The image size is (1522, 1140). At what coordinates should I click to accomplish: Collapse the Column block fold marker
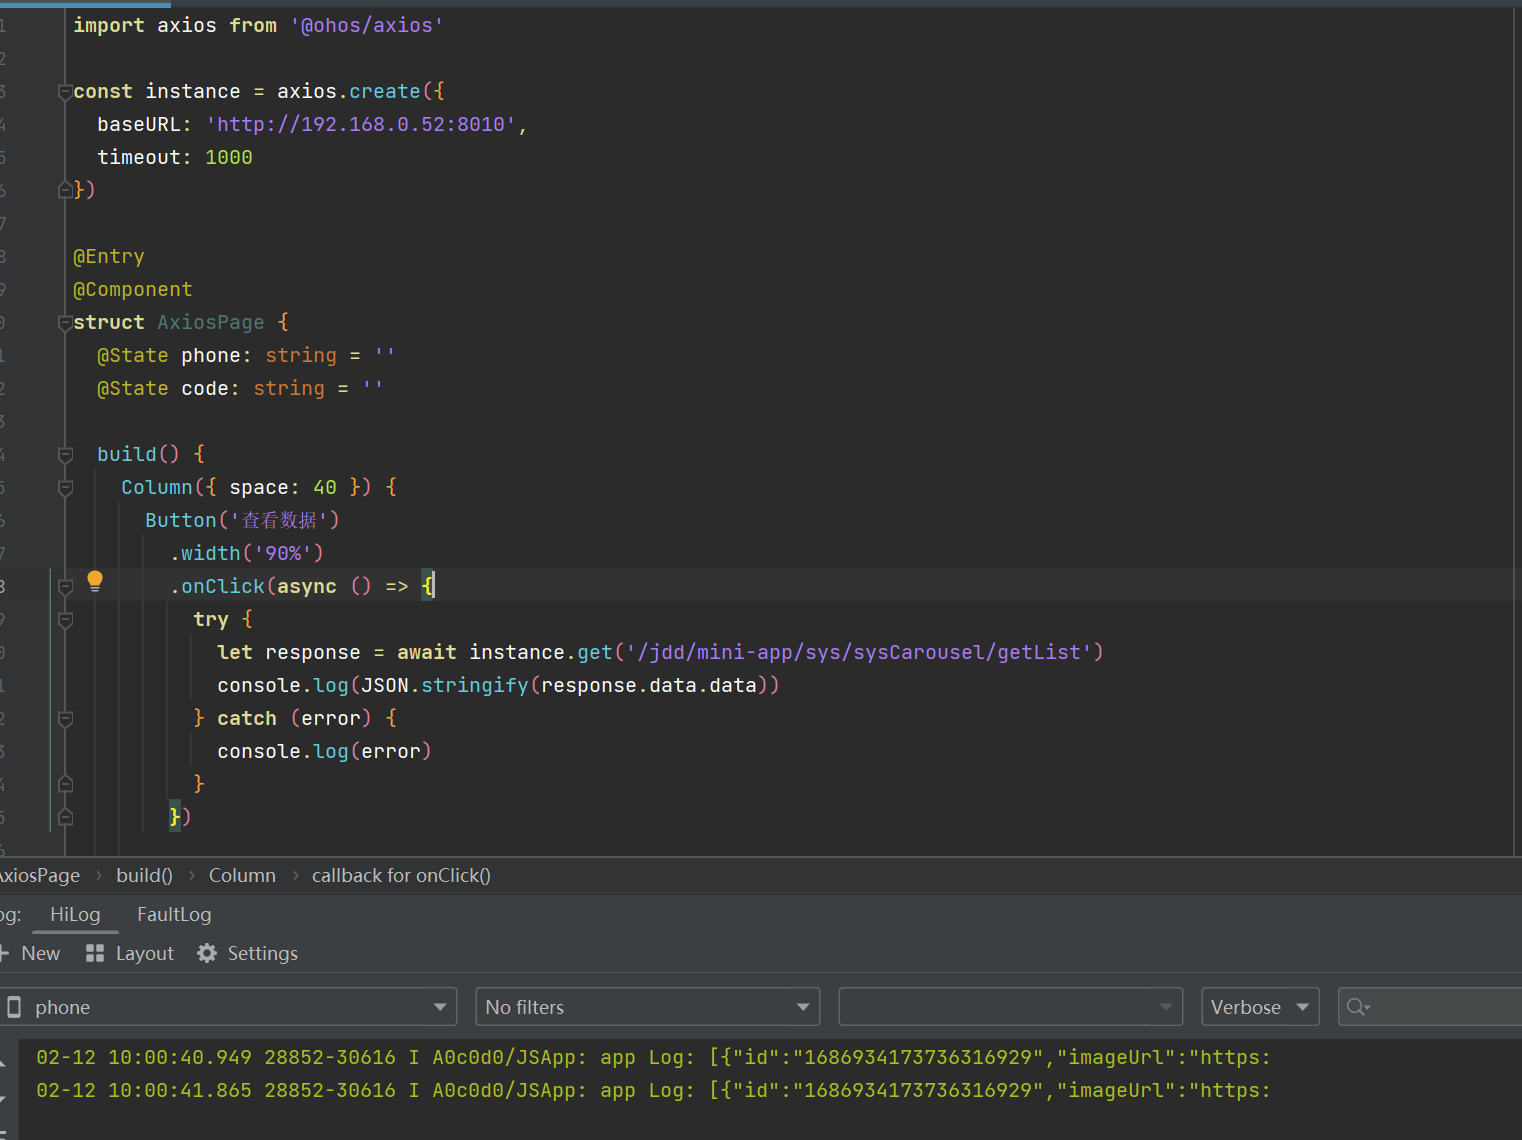click(x=65, y=487)
